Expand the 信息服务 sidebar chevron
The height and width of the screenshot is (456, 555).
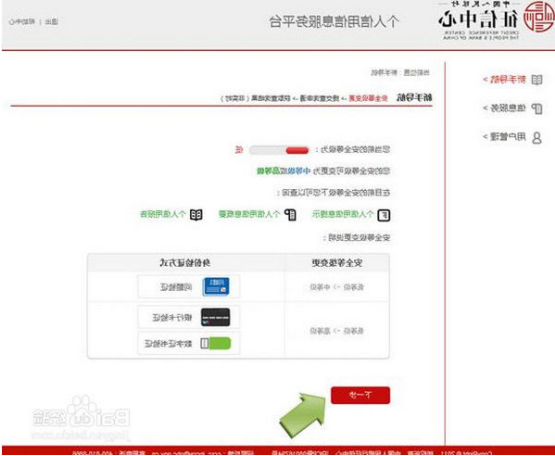pyautogui.click(x=485, y=108)
